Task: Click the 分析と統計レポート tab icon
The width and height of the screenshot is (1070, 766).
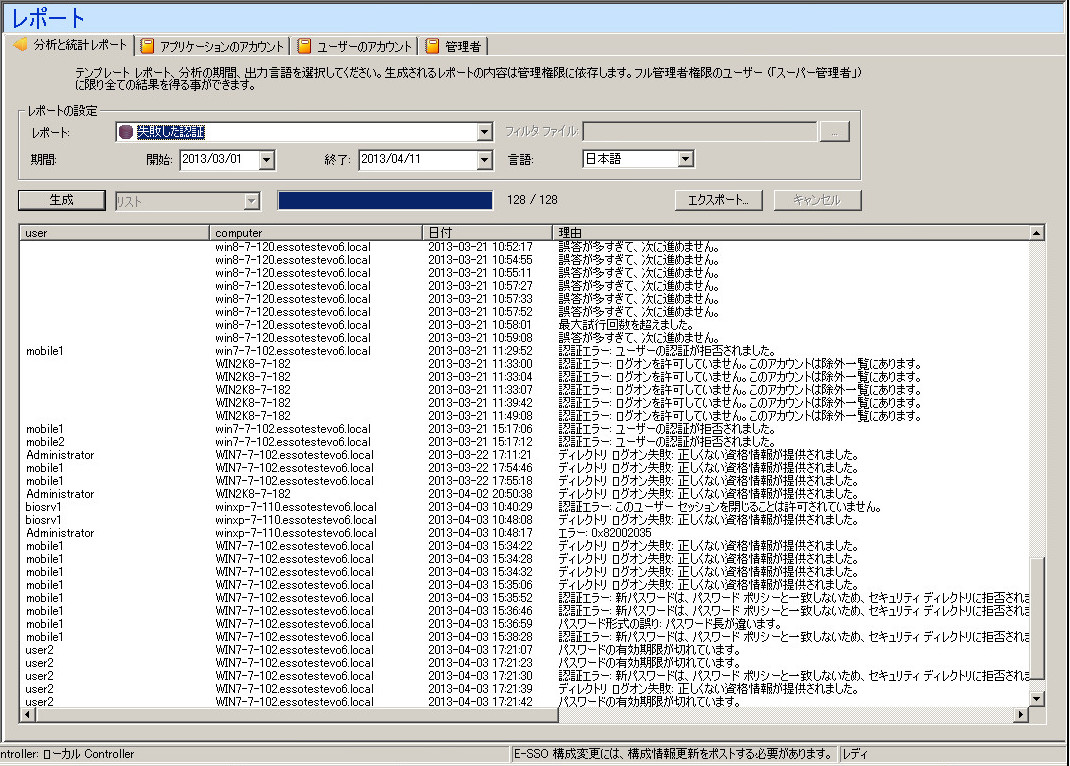Action: 21,46
